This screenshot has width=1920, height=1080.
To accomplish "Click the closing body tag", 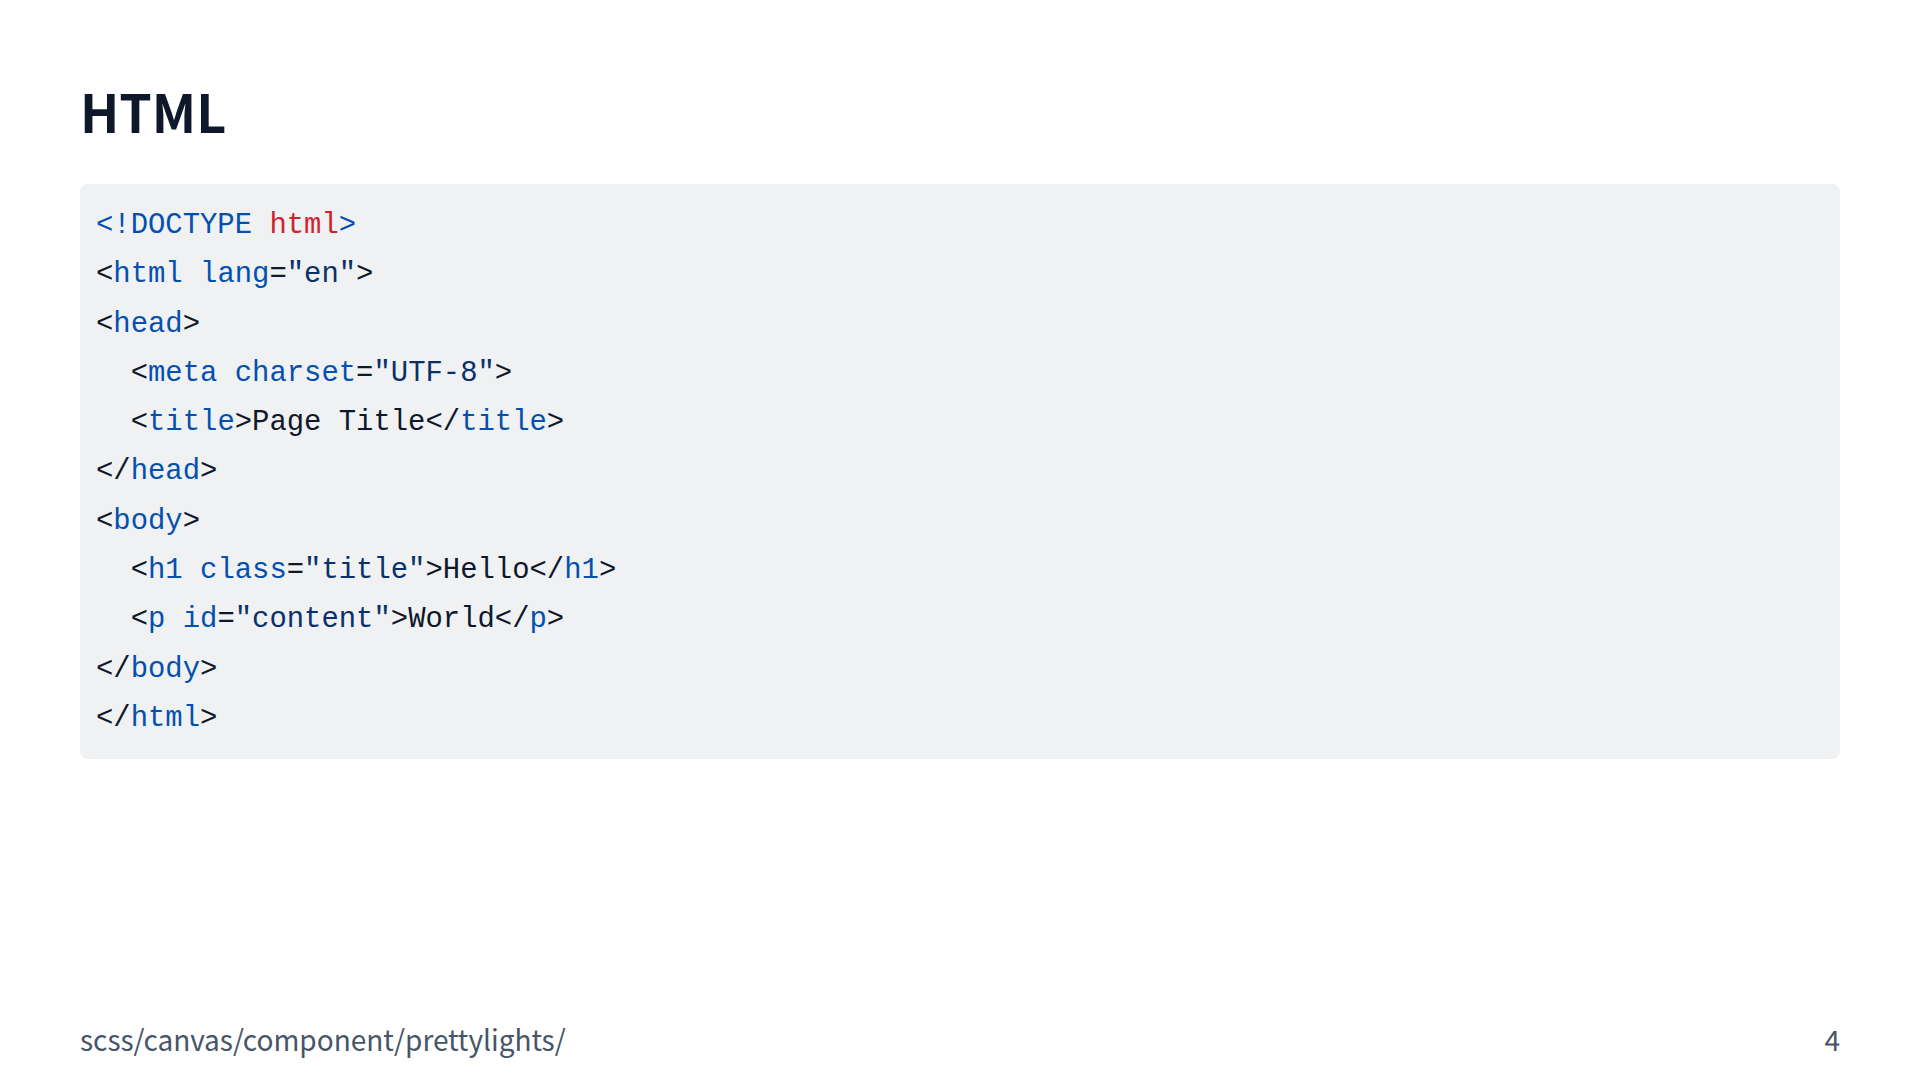I will (x=156, y=667).
